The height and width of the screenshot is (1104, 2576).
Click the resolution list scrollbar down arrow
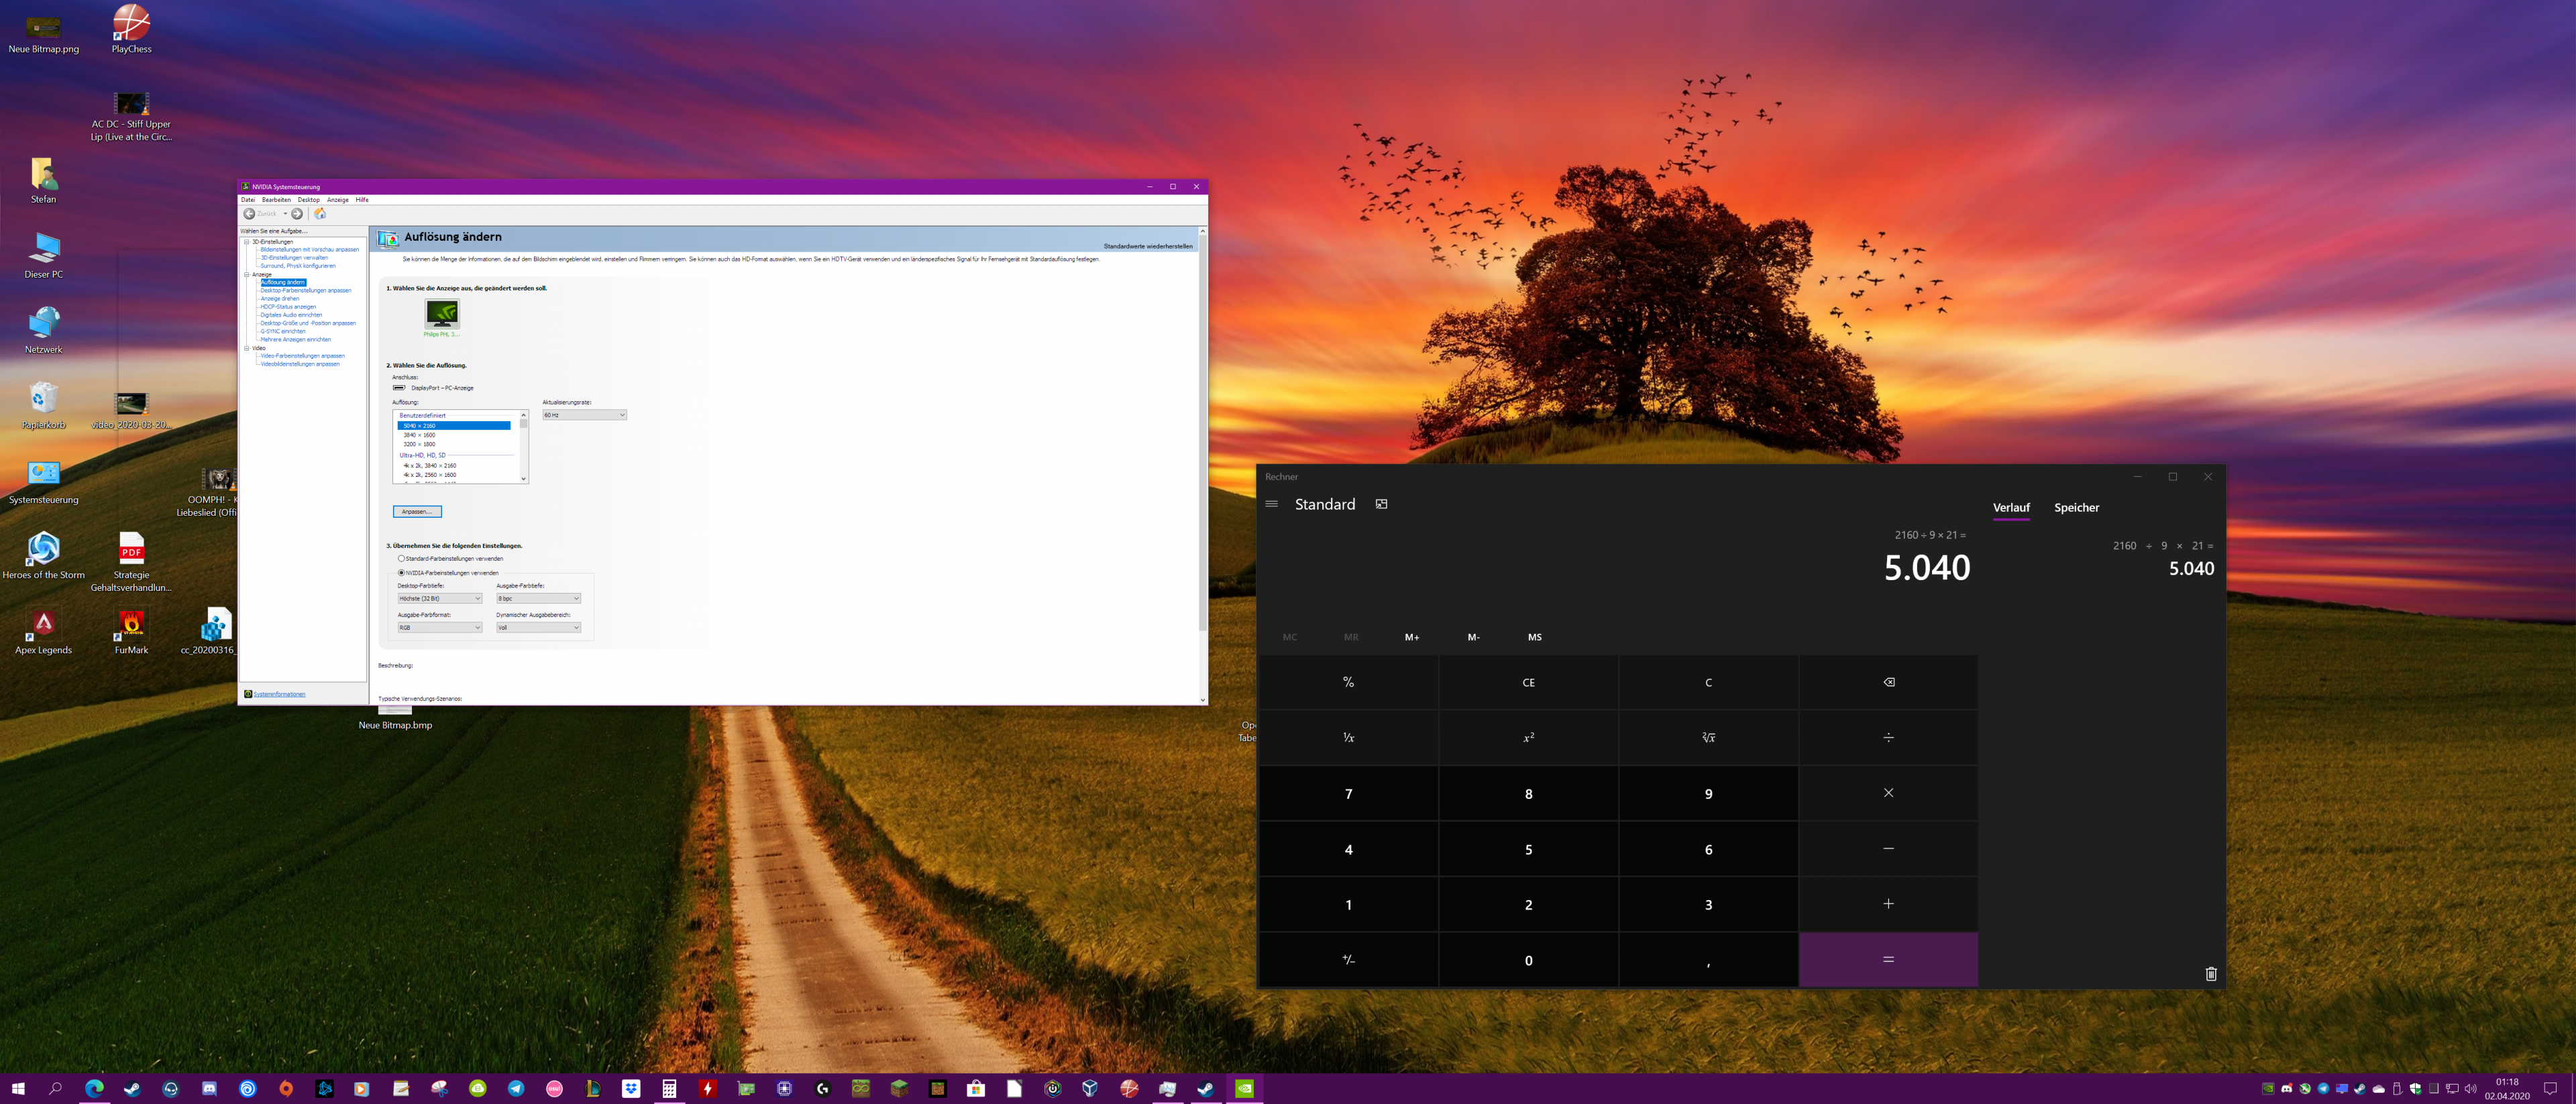(x=523, y=479)
